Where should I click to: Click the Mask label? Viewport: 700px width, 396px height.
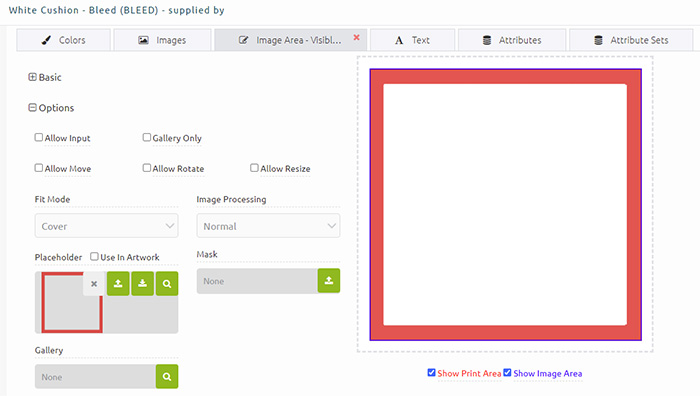(207, 254)
